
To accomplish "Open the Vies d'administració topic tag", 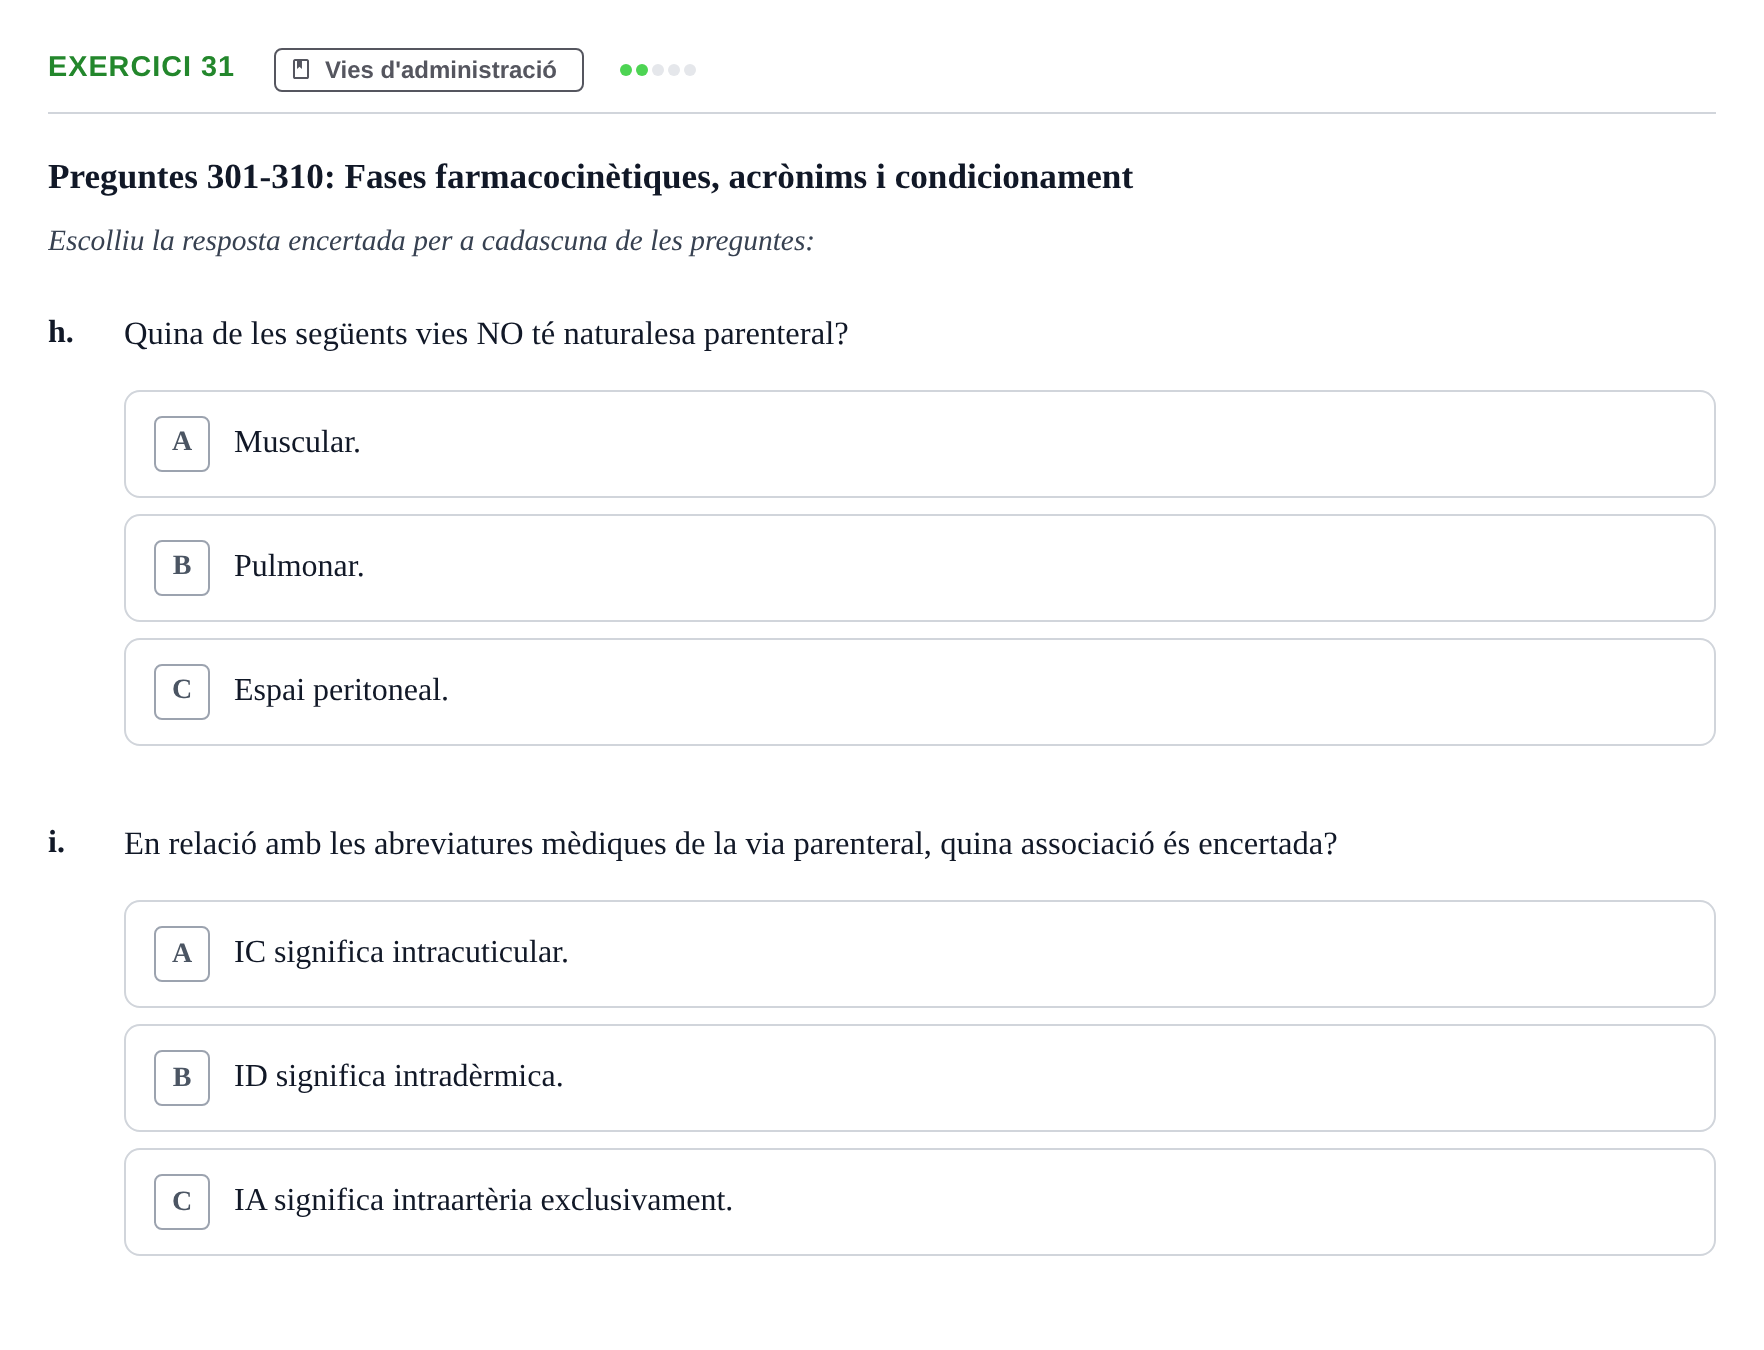I will coord(429,70).
